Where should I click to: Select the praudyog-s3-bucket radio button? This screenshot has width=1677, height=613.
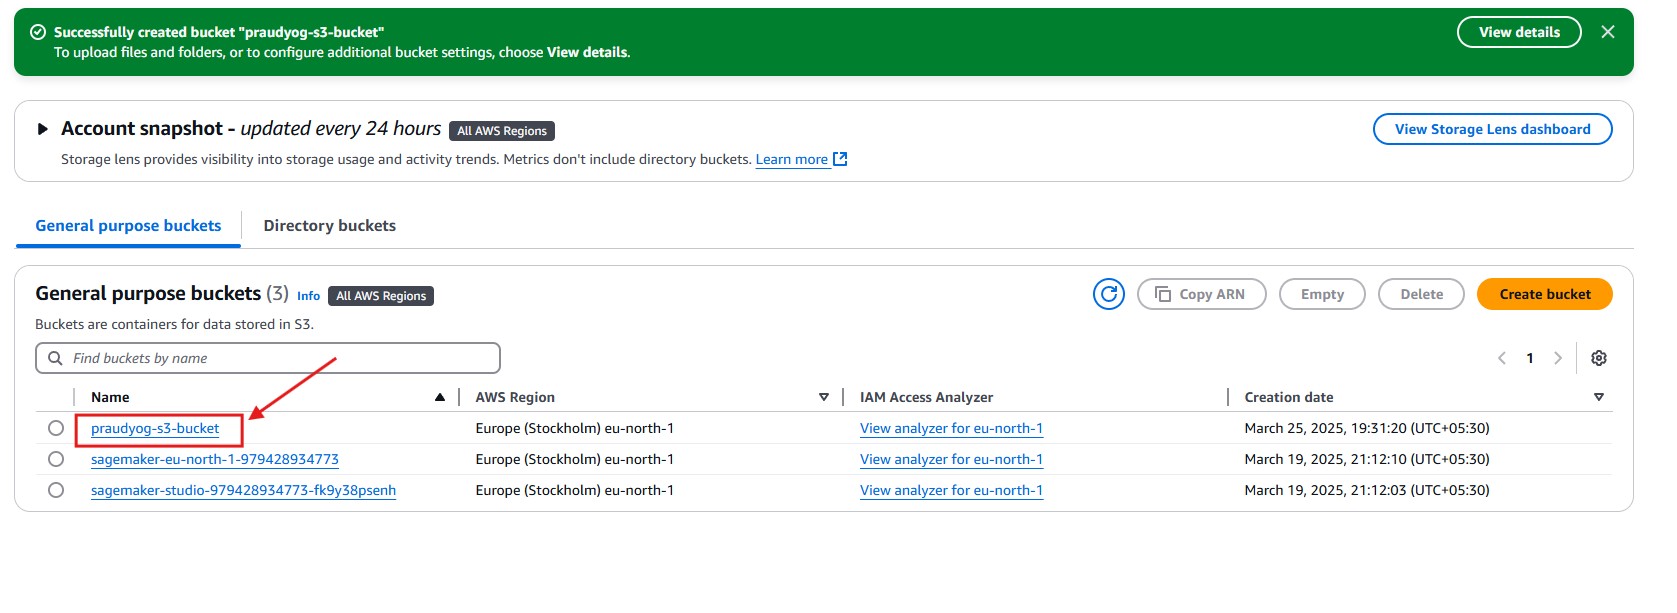pyautogui.click(x=56, y=428)
